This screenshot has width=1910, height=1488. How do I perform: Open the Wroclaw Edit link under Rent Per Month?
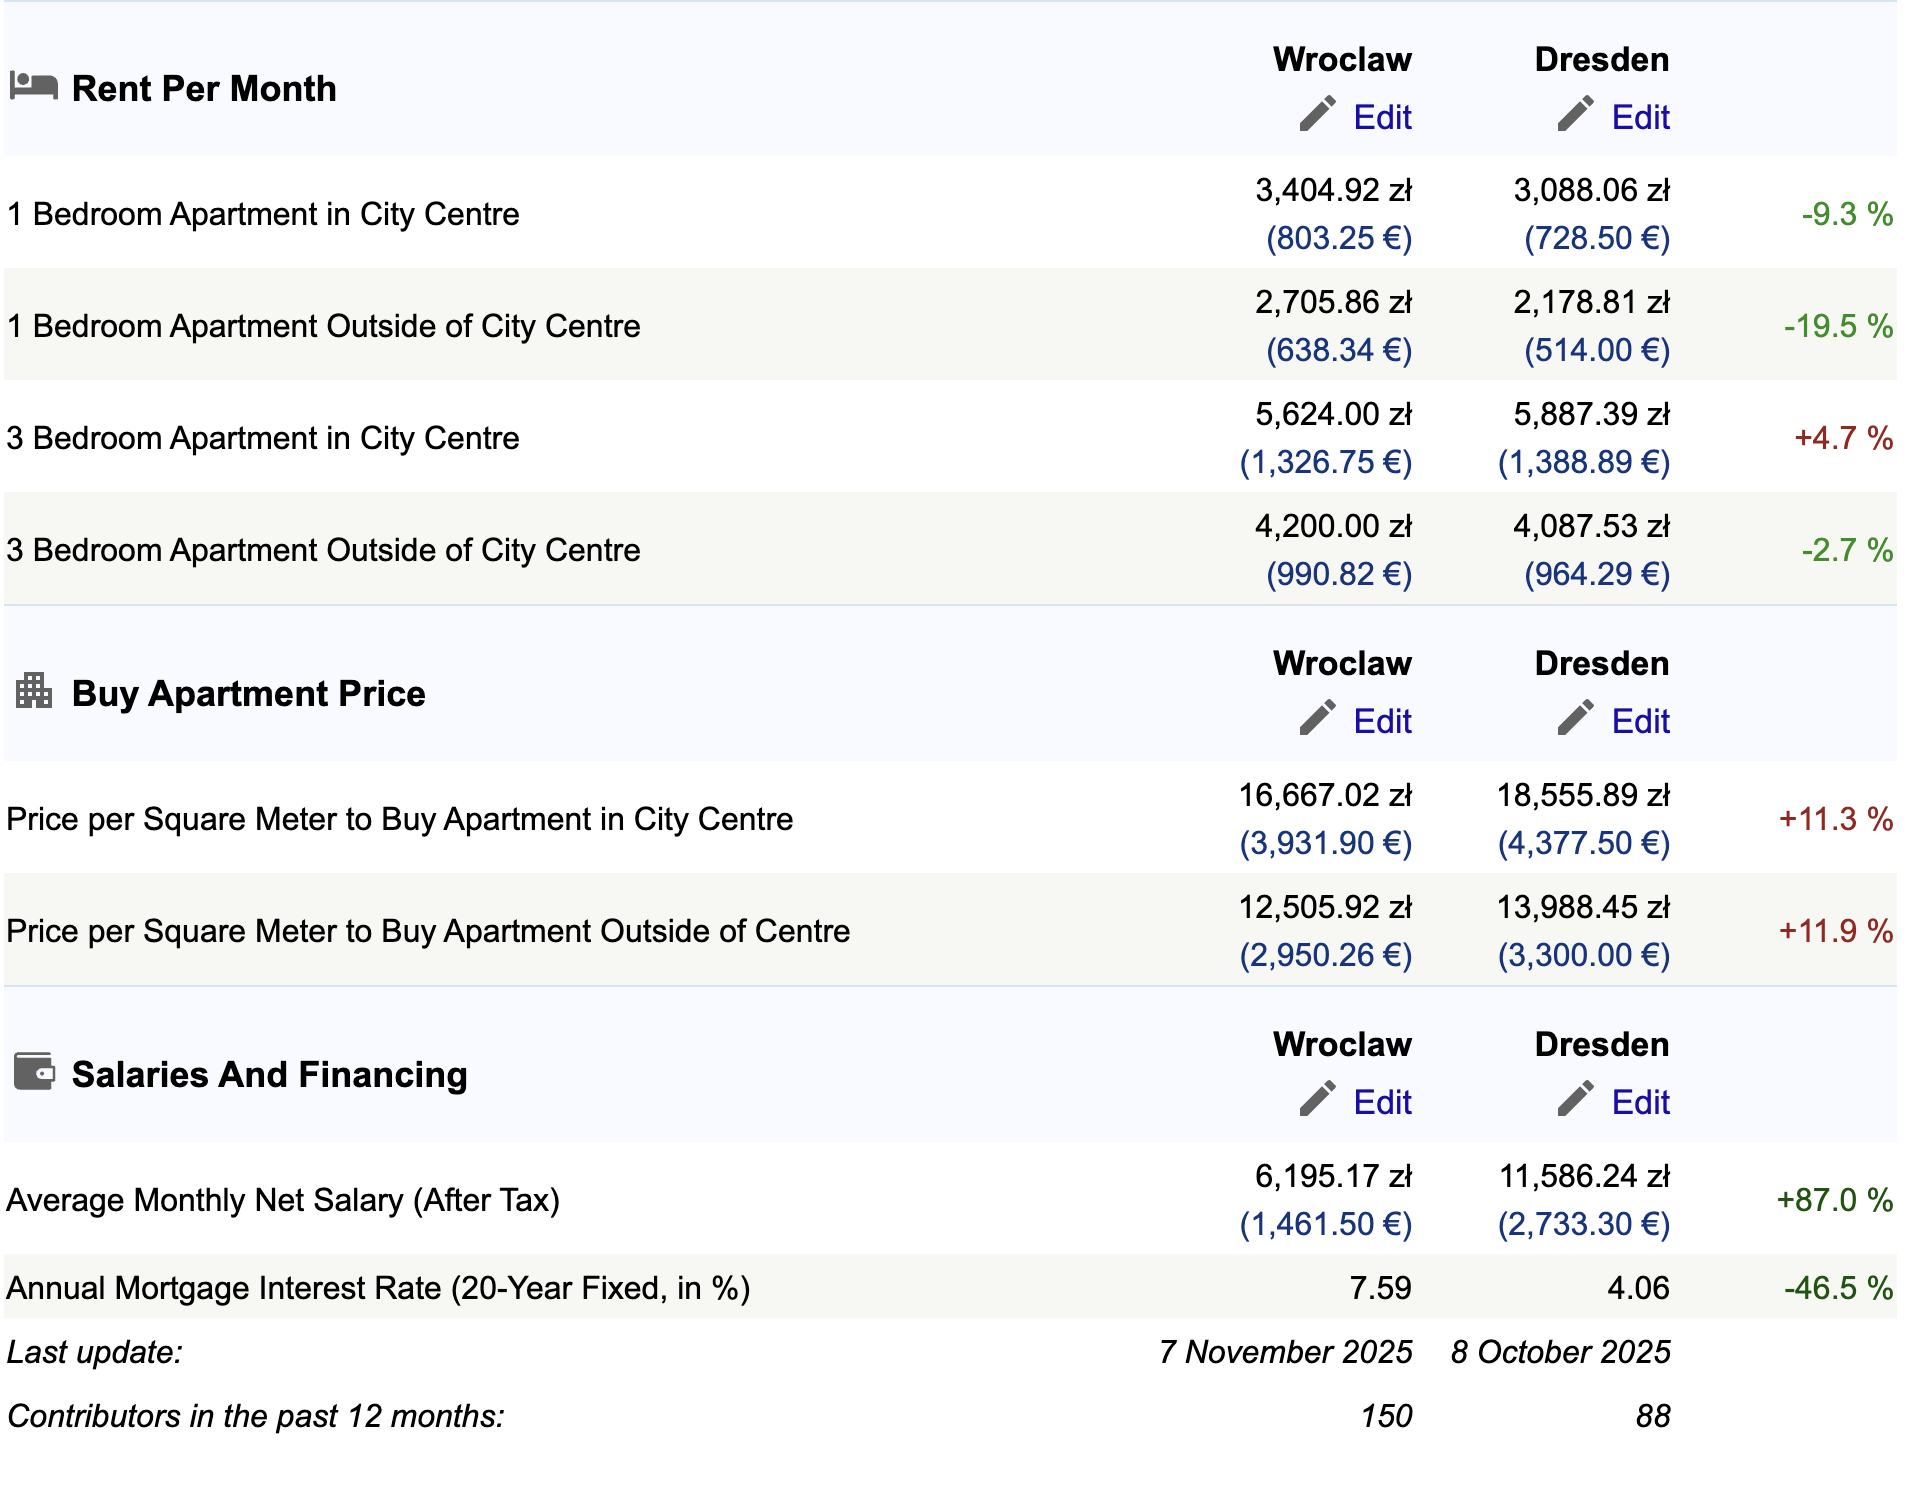coord(1382,118)
